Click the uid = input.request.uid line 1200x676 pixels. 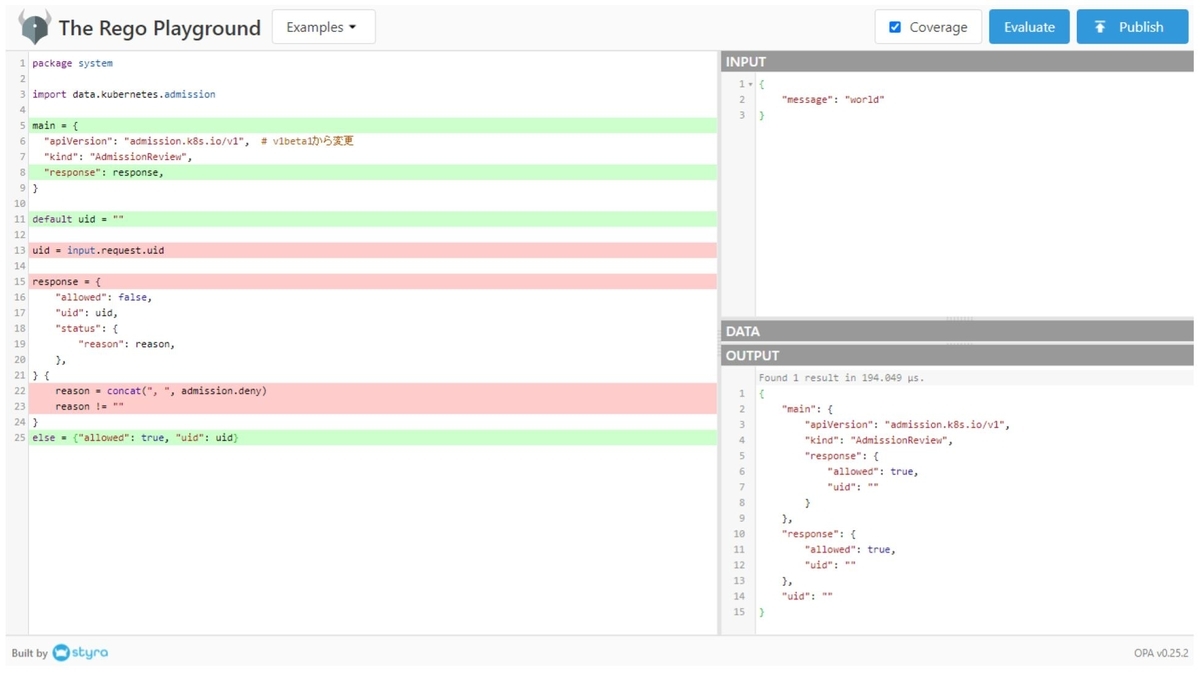pyautogui.click(x=373, y=250)
